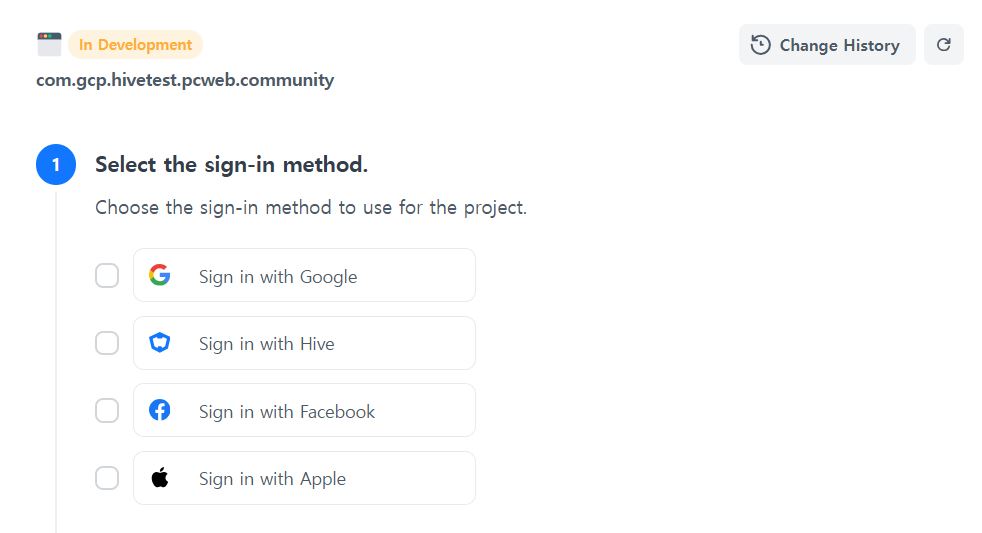Click the clock icon in Change History
This screenshot has width=982, height=533.
pos(761,45)
